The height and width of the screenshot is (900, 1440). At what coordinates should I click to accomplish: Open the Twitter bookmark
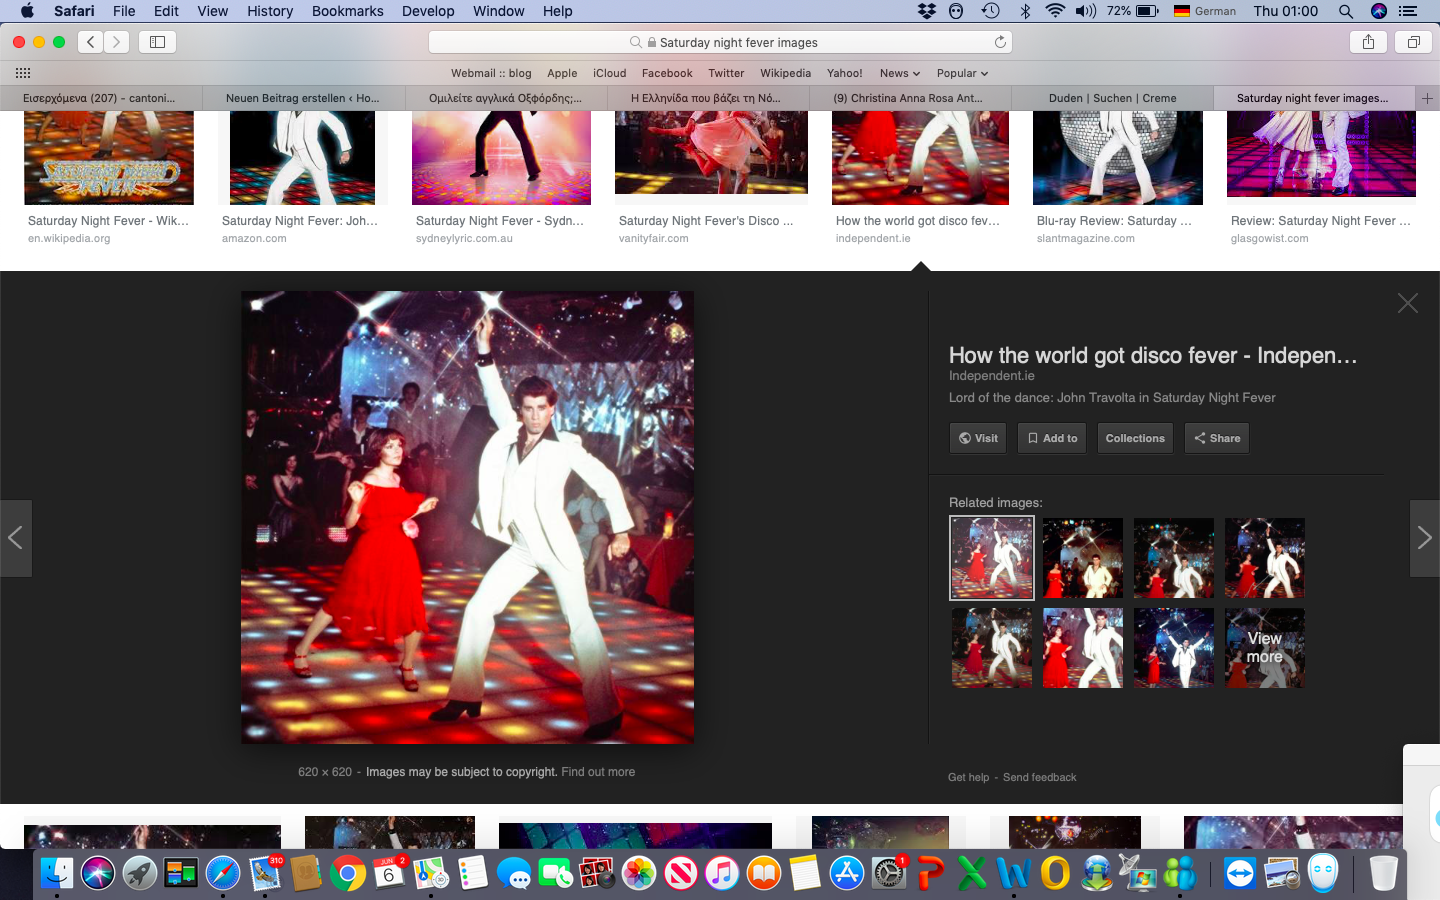726,73
